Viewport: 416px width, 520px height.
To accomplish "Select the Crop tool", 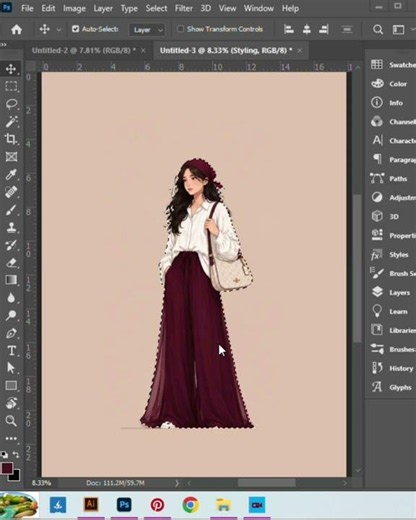I will click(11, 139).
